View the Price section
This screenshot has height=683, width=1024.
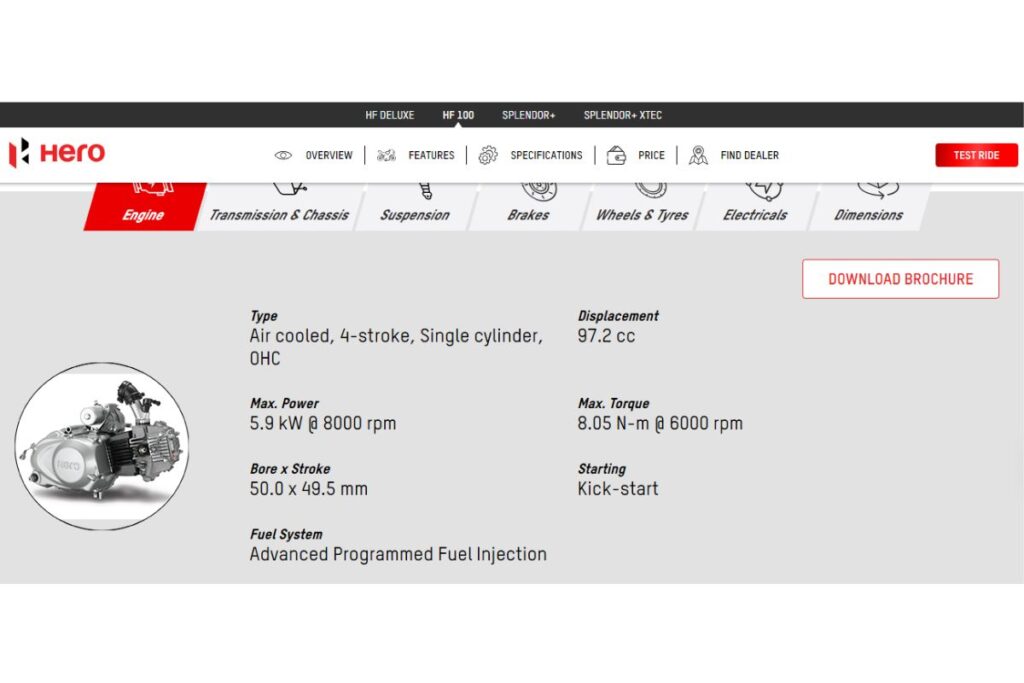[651, 155]
